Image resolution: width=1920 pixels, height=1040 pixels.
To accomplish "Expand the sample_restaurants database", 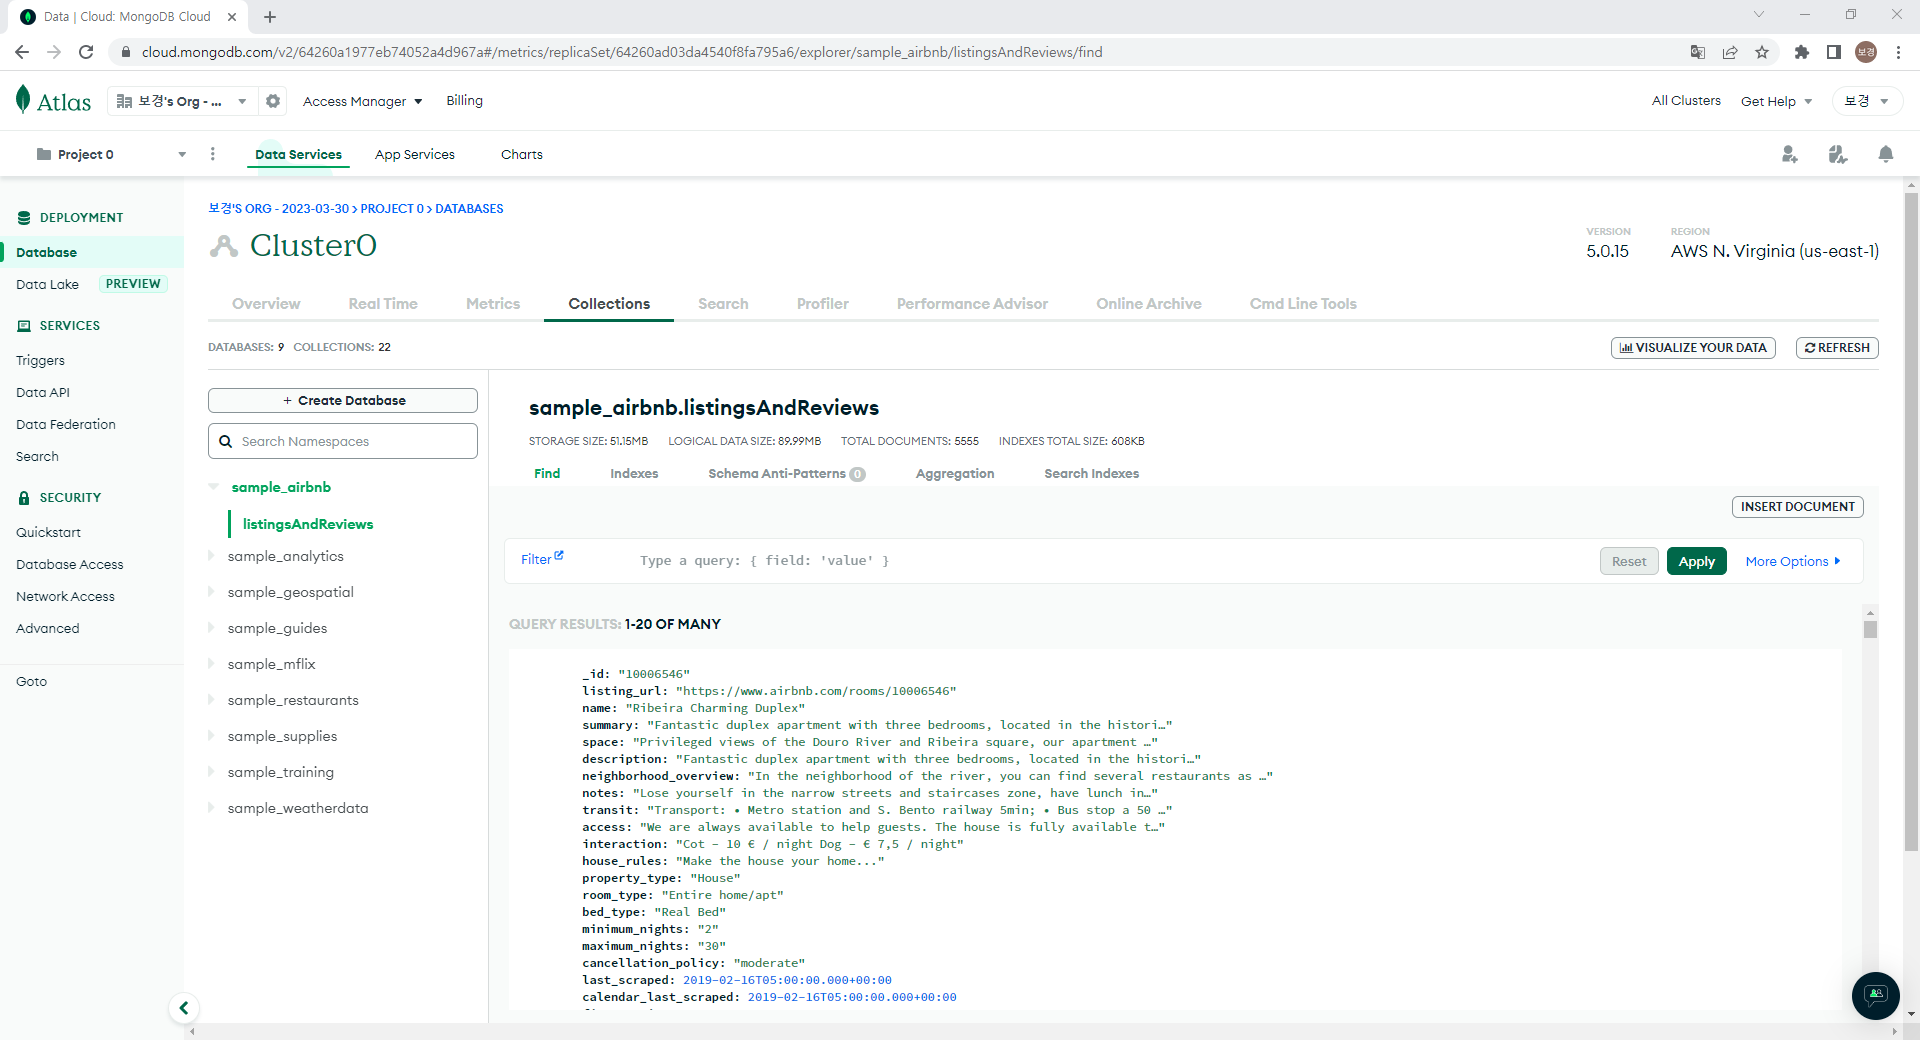I will 211,700.
